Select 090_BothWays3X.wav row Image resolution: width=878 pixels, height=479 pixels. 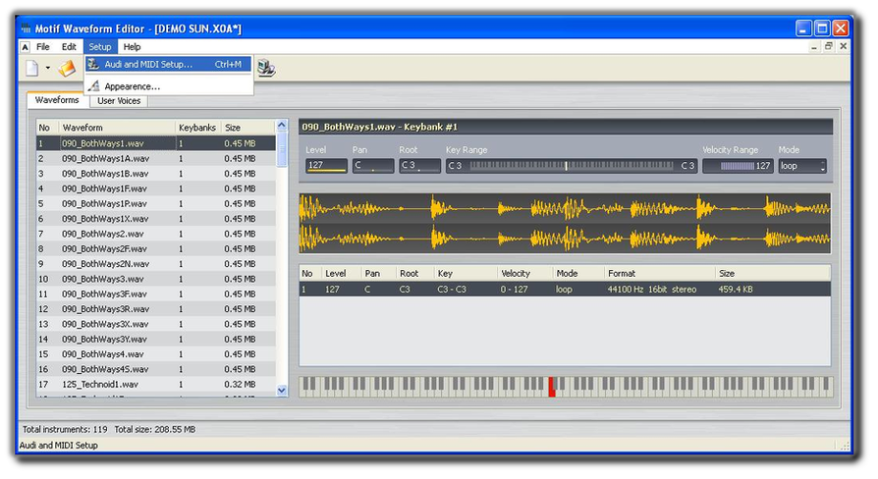click(156, 324)
